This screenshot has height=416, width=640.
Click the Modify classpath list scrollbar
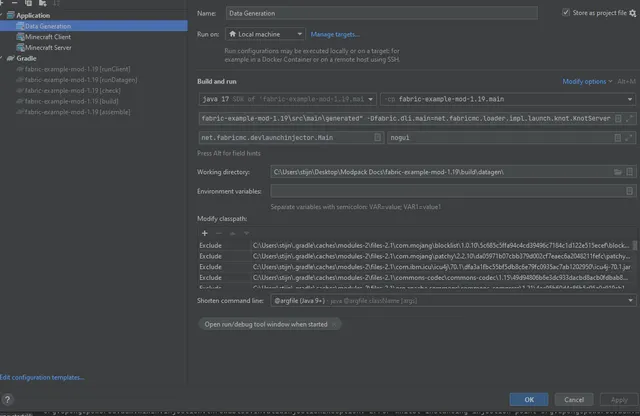click(635, 245)
